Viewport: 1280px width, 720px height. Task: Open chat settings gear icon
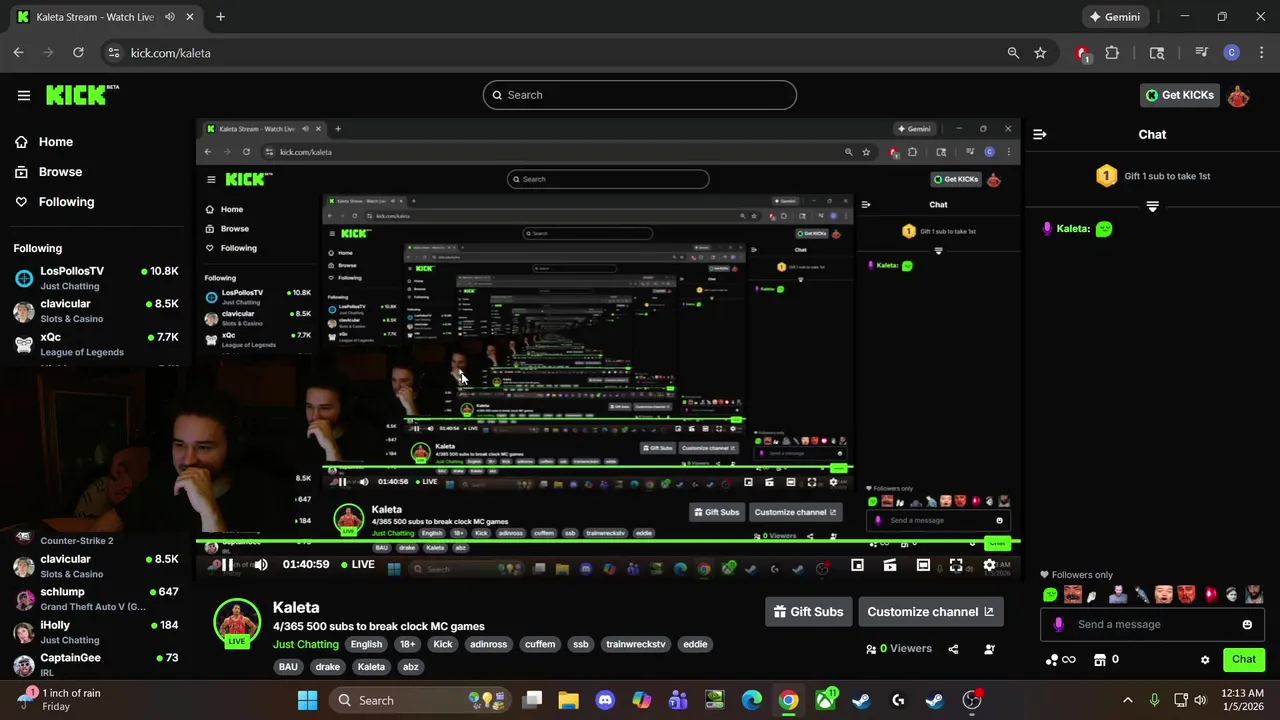(1205, 660)
